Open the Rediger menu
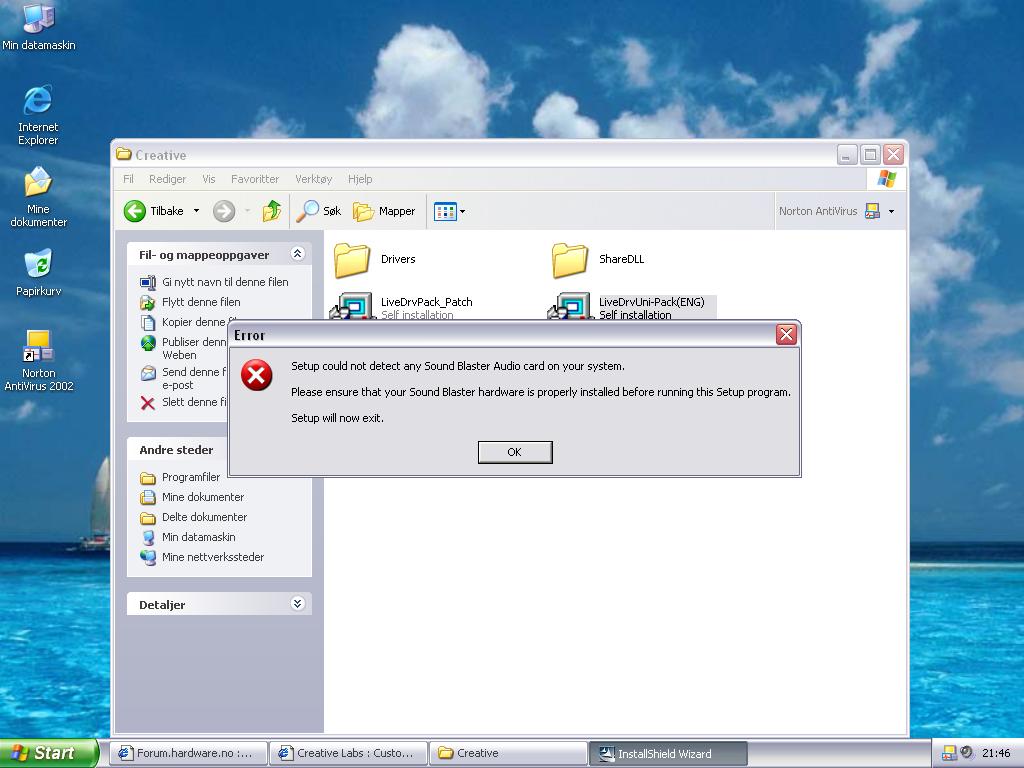The width and height of the screenshot is (1024, 768). tap(167, 179)
